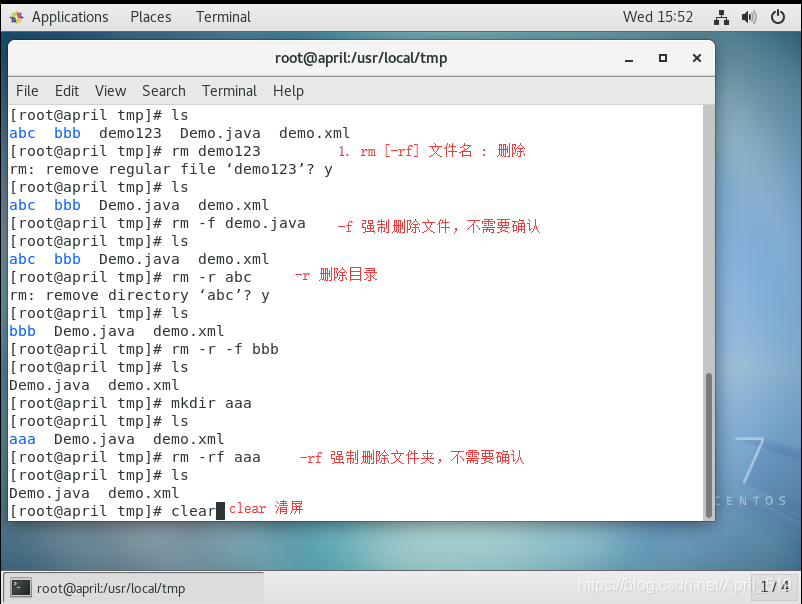Open the clock showing Wed 15:52
This screenshot has width=802, height=604.
click(x=658, y=17)
